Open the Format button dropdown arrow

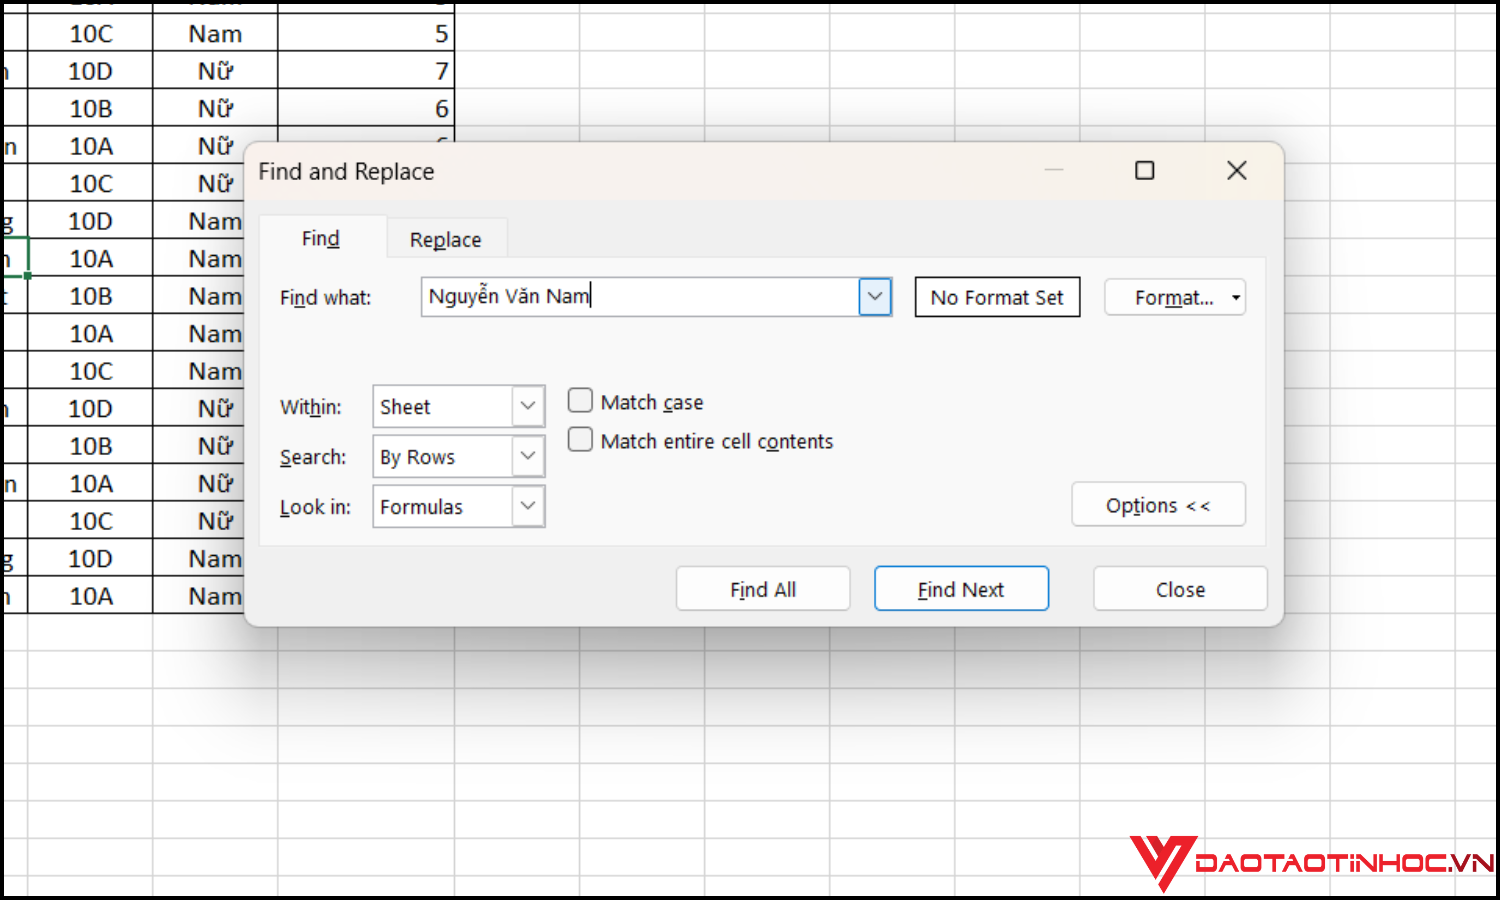[x=1236, y=298]
